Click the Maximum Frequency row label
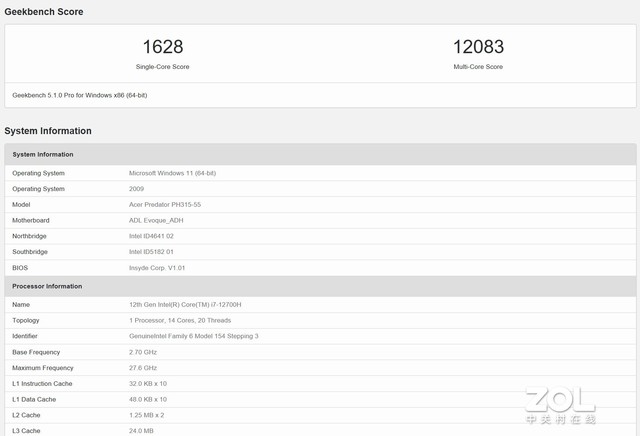 (x=43, y=368)
